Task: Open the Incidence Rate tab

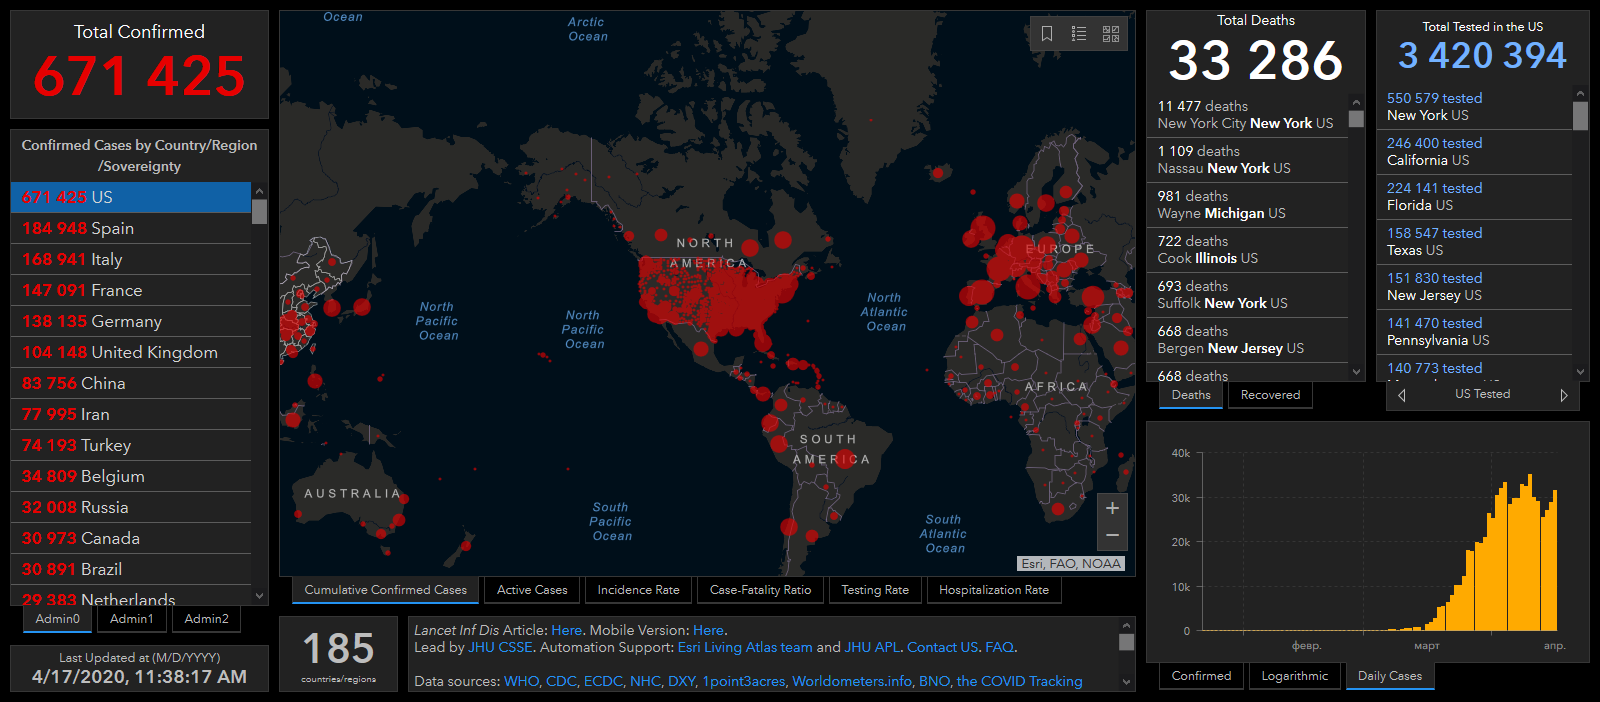Action: [x=638, y=590]
